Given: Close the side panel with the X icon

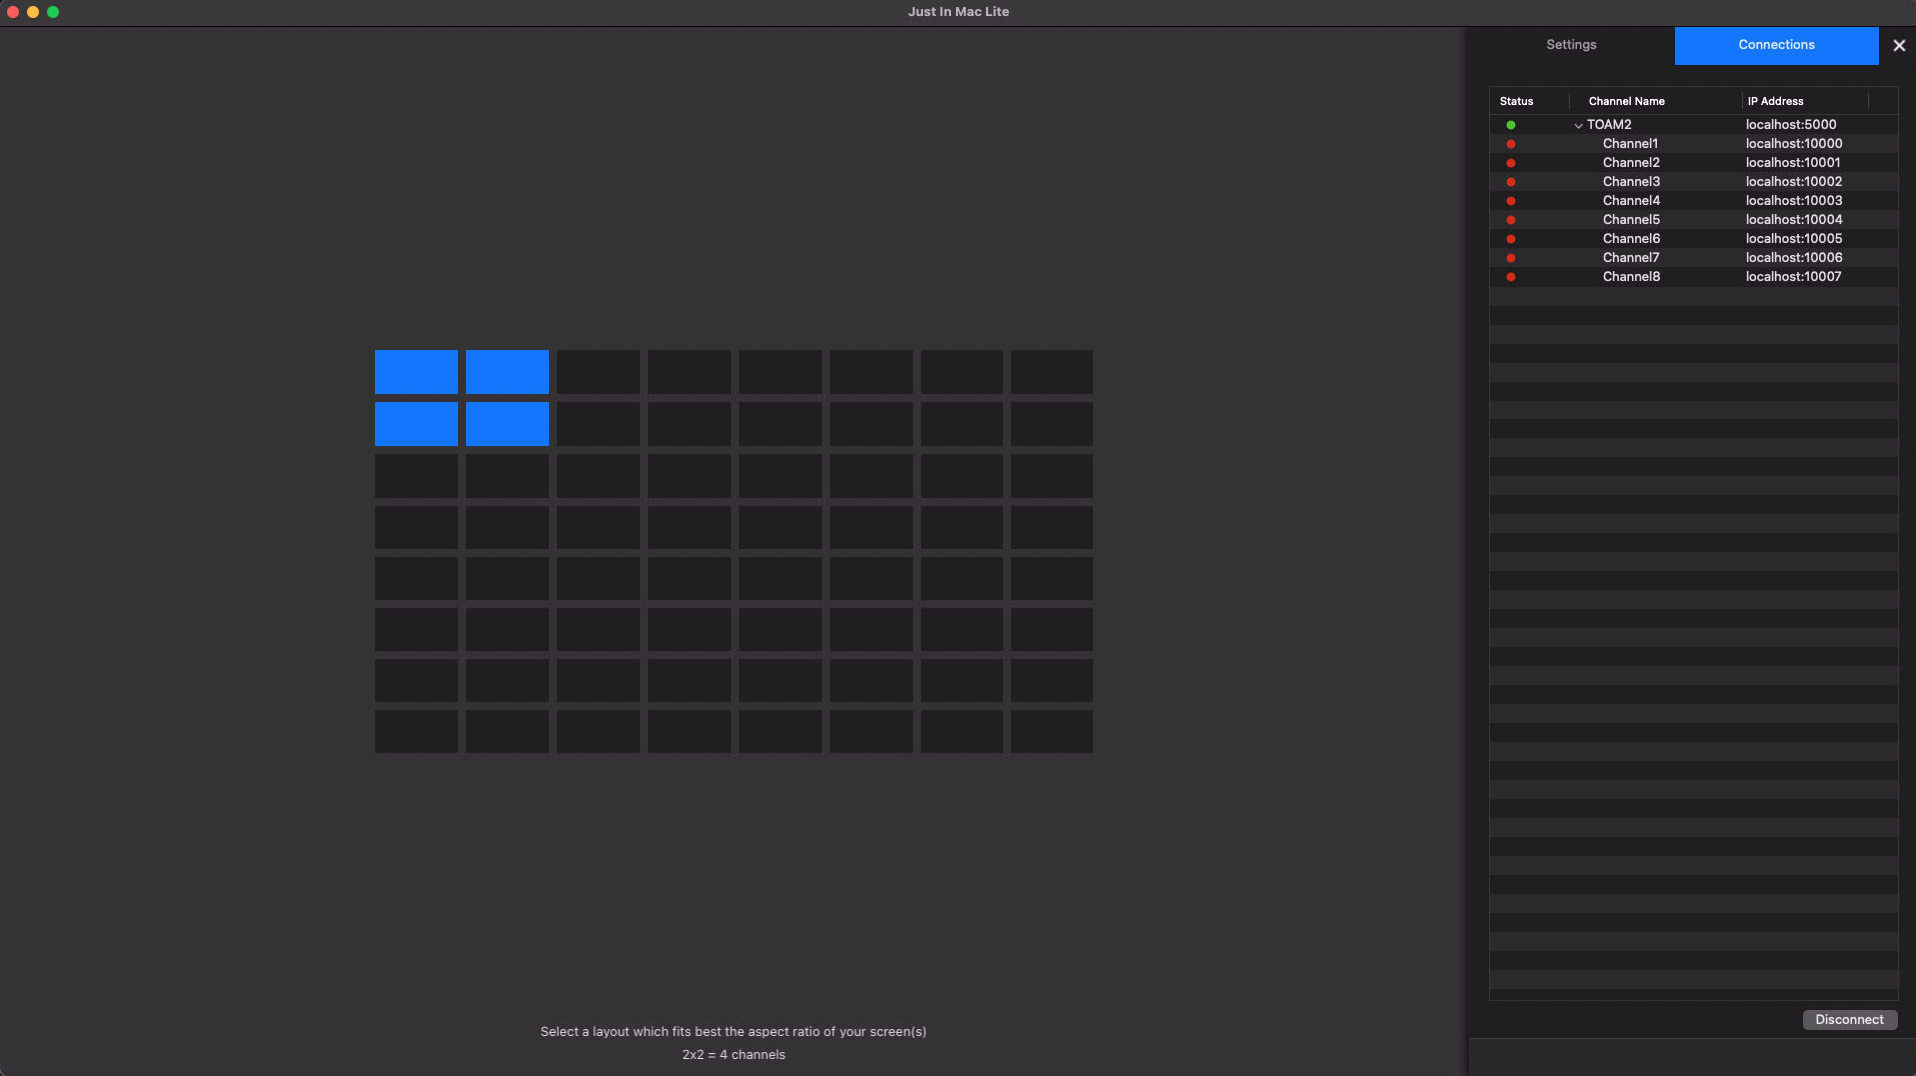Looking at the screenshot, I should [1898, 46].
